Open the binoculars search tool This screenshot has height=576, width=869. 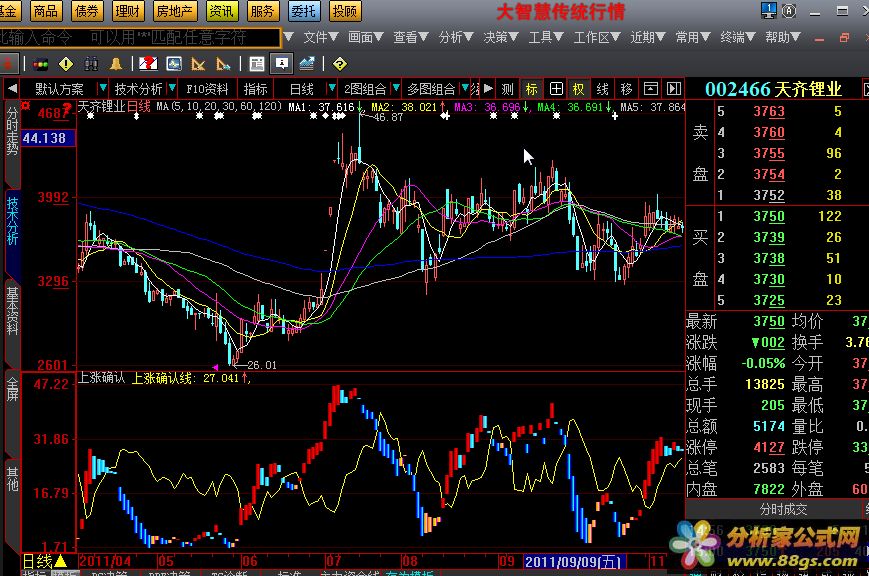91,64
